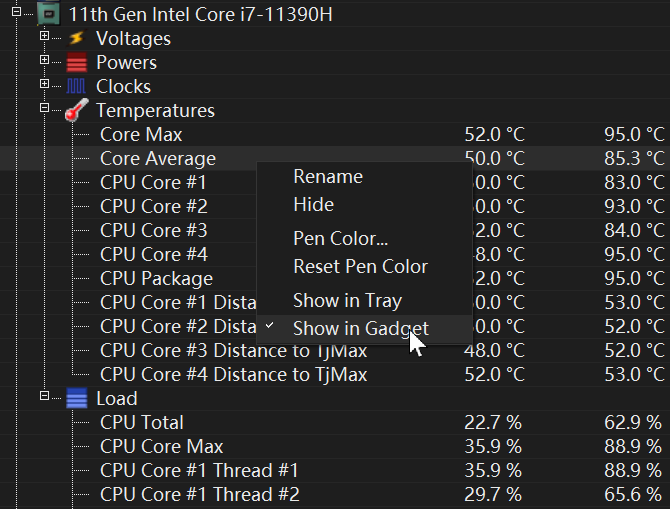Click CPU Core #2 max value 93.0 °C
This screenshot has width=670, height=509.
coord(634,206)
